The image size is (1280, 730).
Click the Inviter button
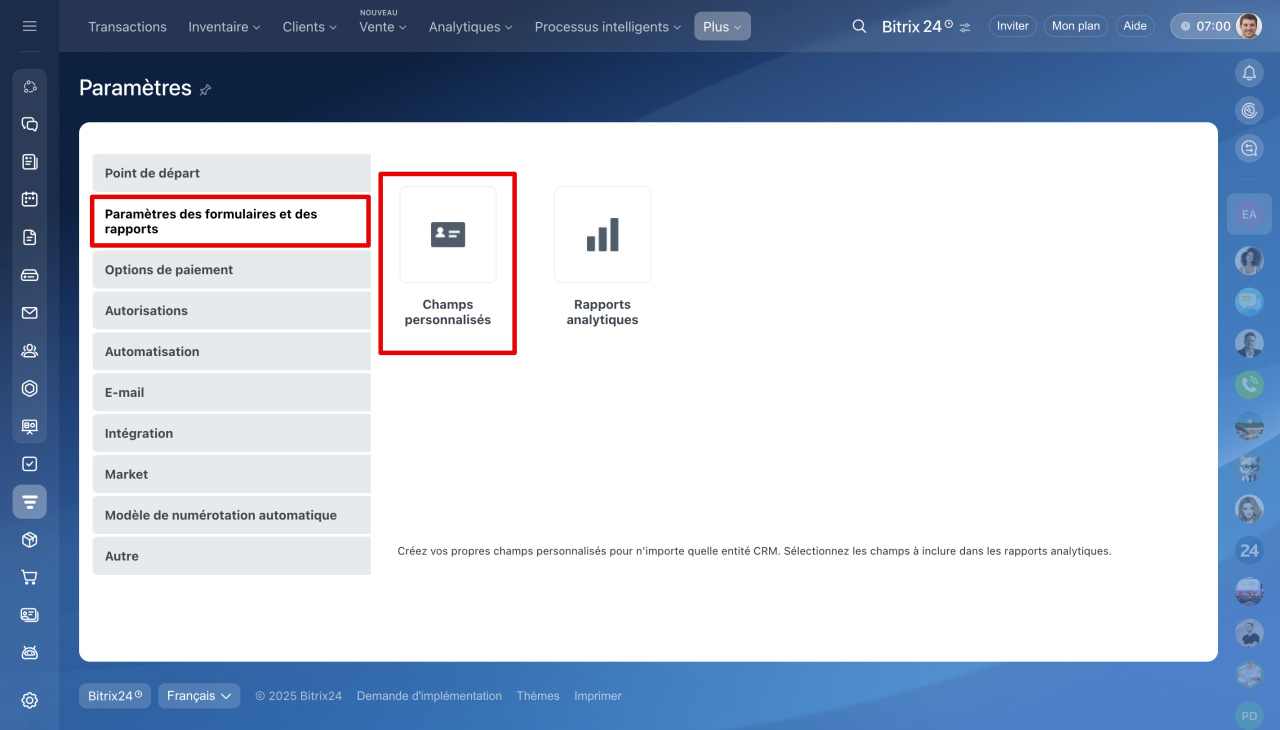click(1012, 26)
